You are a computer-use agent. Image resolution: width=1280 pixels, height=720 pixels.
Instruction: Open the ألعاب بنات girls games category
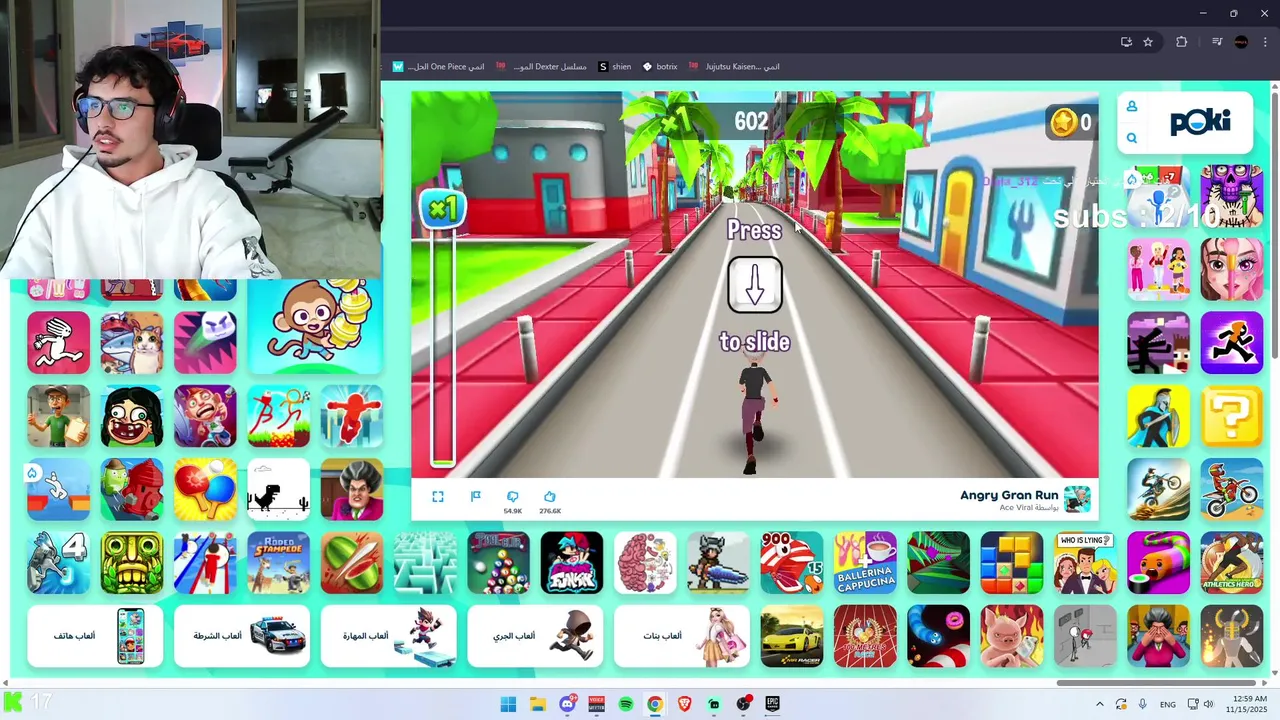(x=682, y=636)
